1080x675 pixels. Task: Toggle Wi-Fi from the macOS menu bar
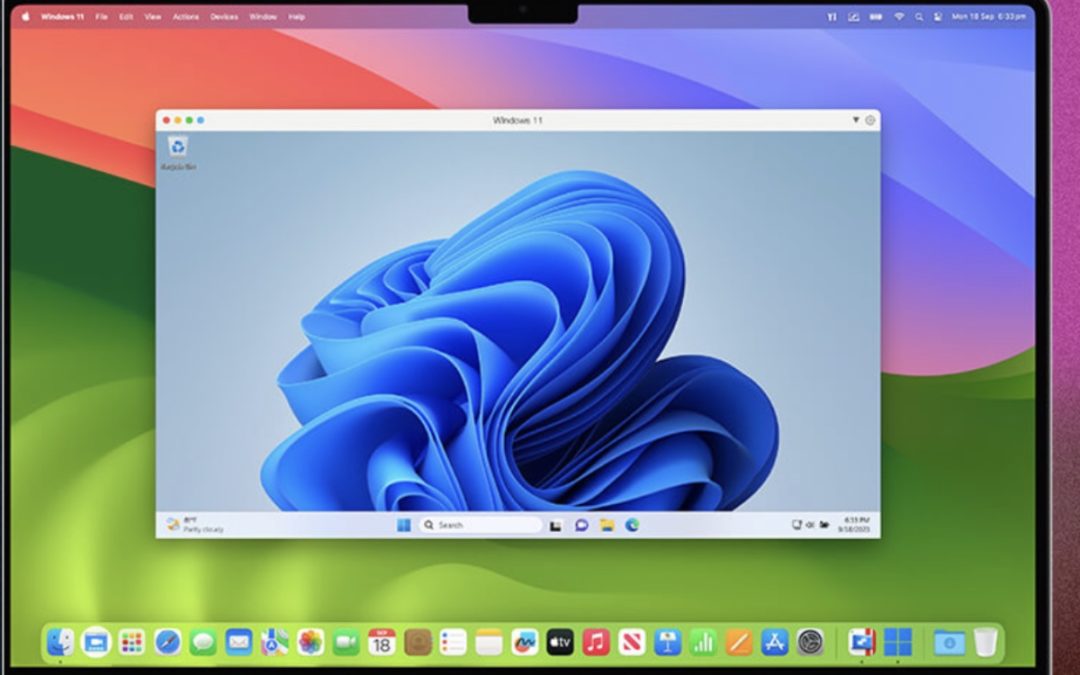[x=899, y=16]
